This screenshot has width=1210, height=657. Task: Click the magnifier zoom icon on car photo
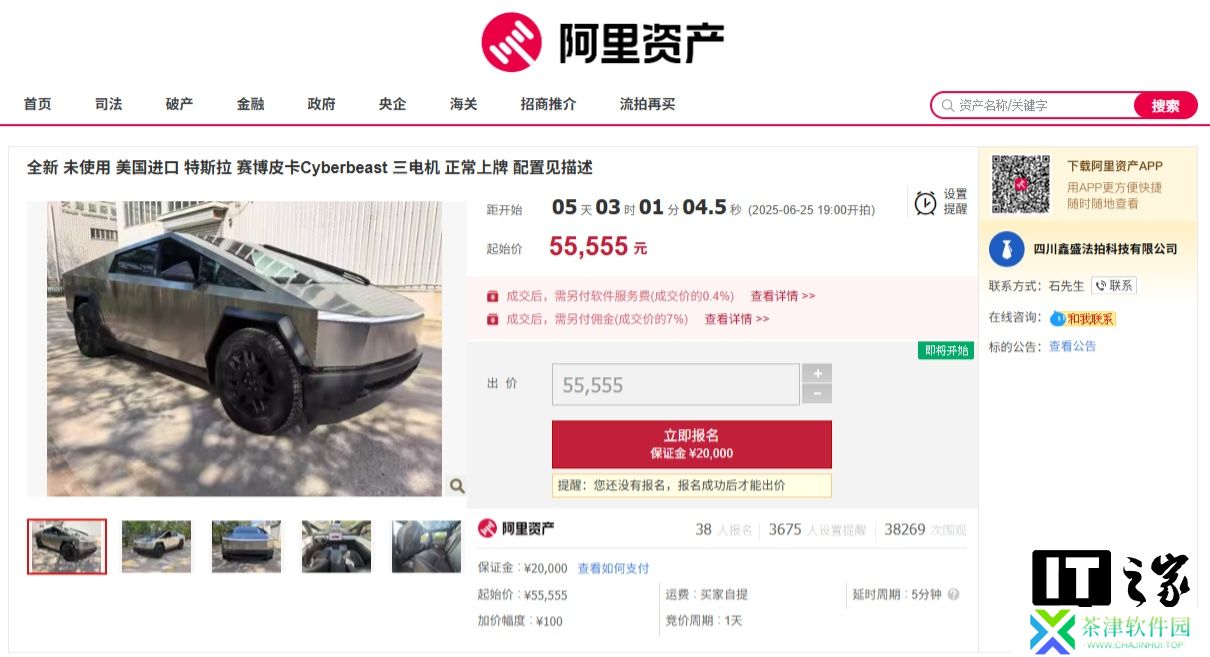pyautogui.click(x=457, y=486)
